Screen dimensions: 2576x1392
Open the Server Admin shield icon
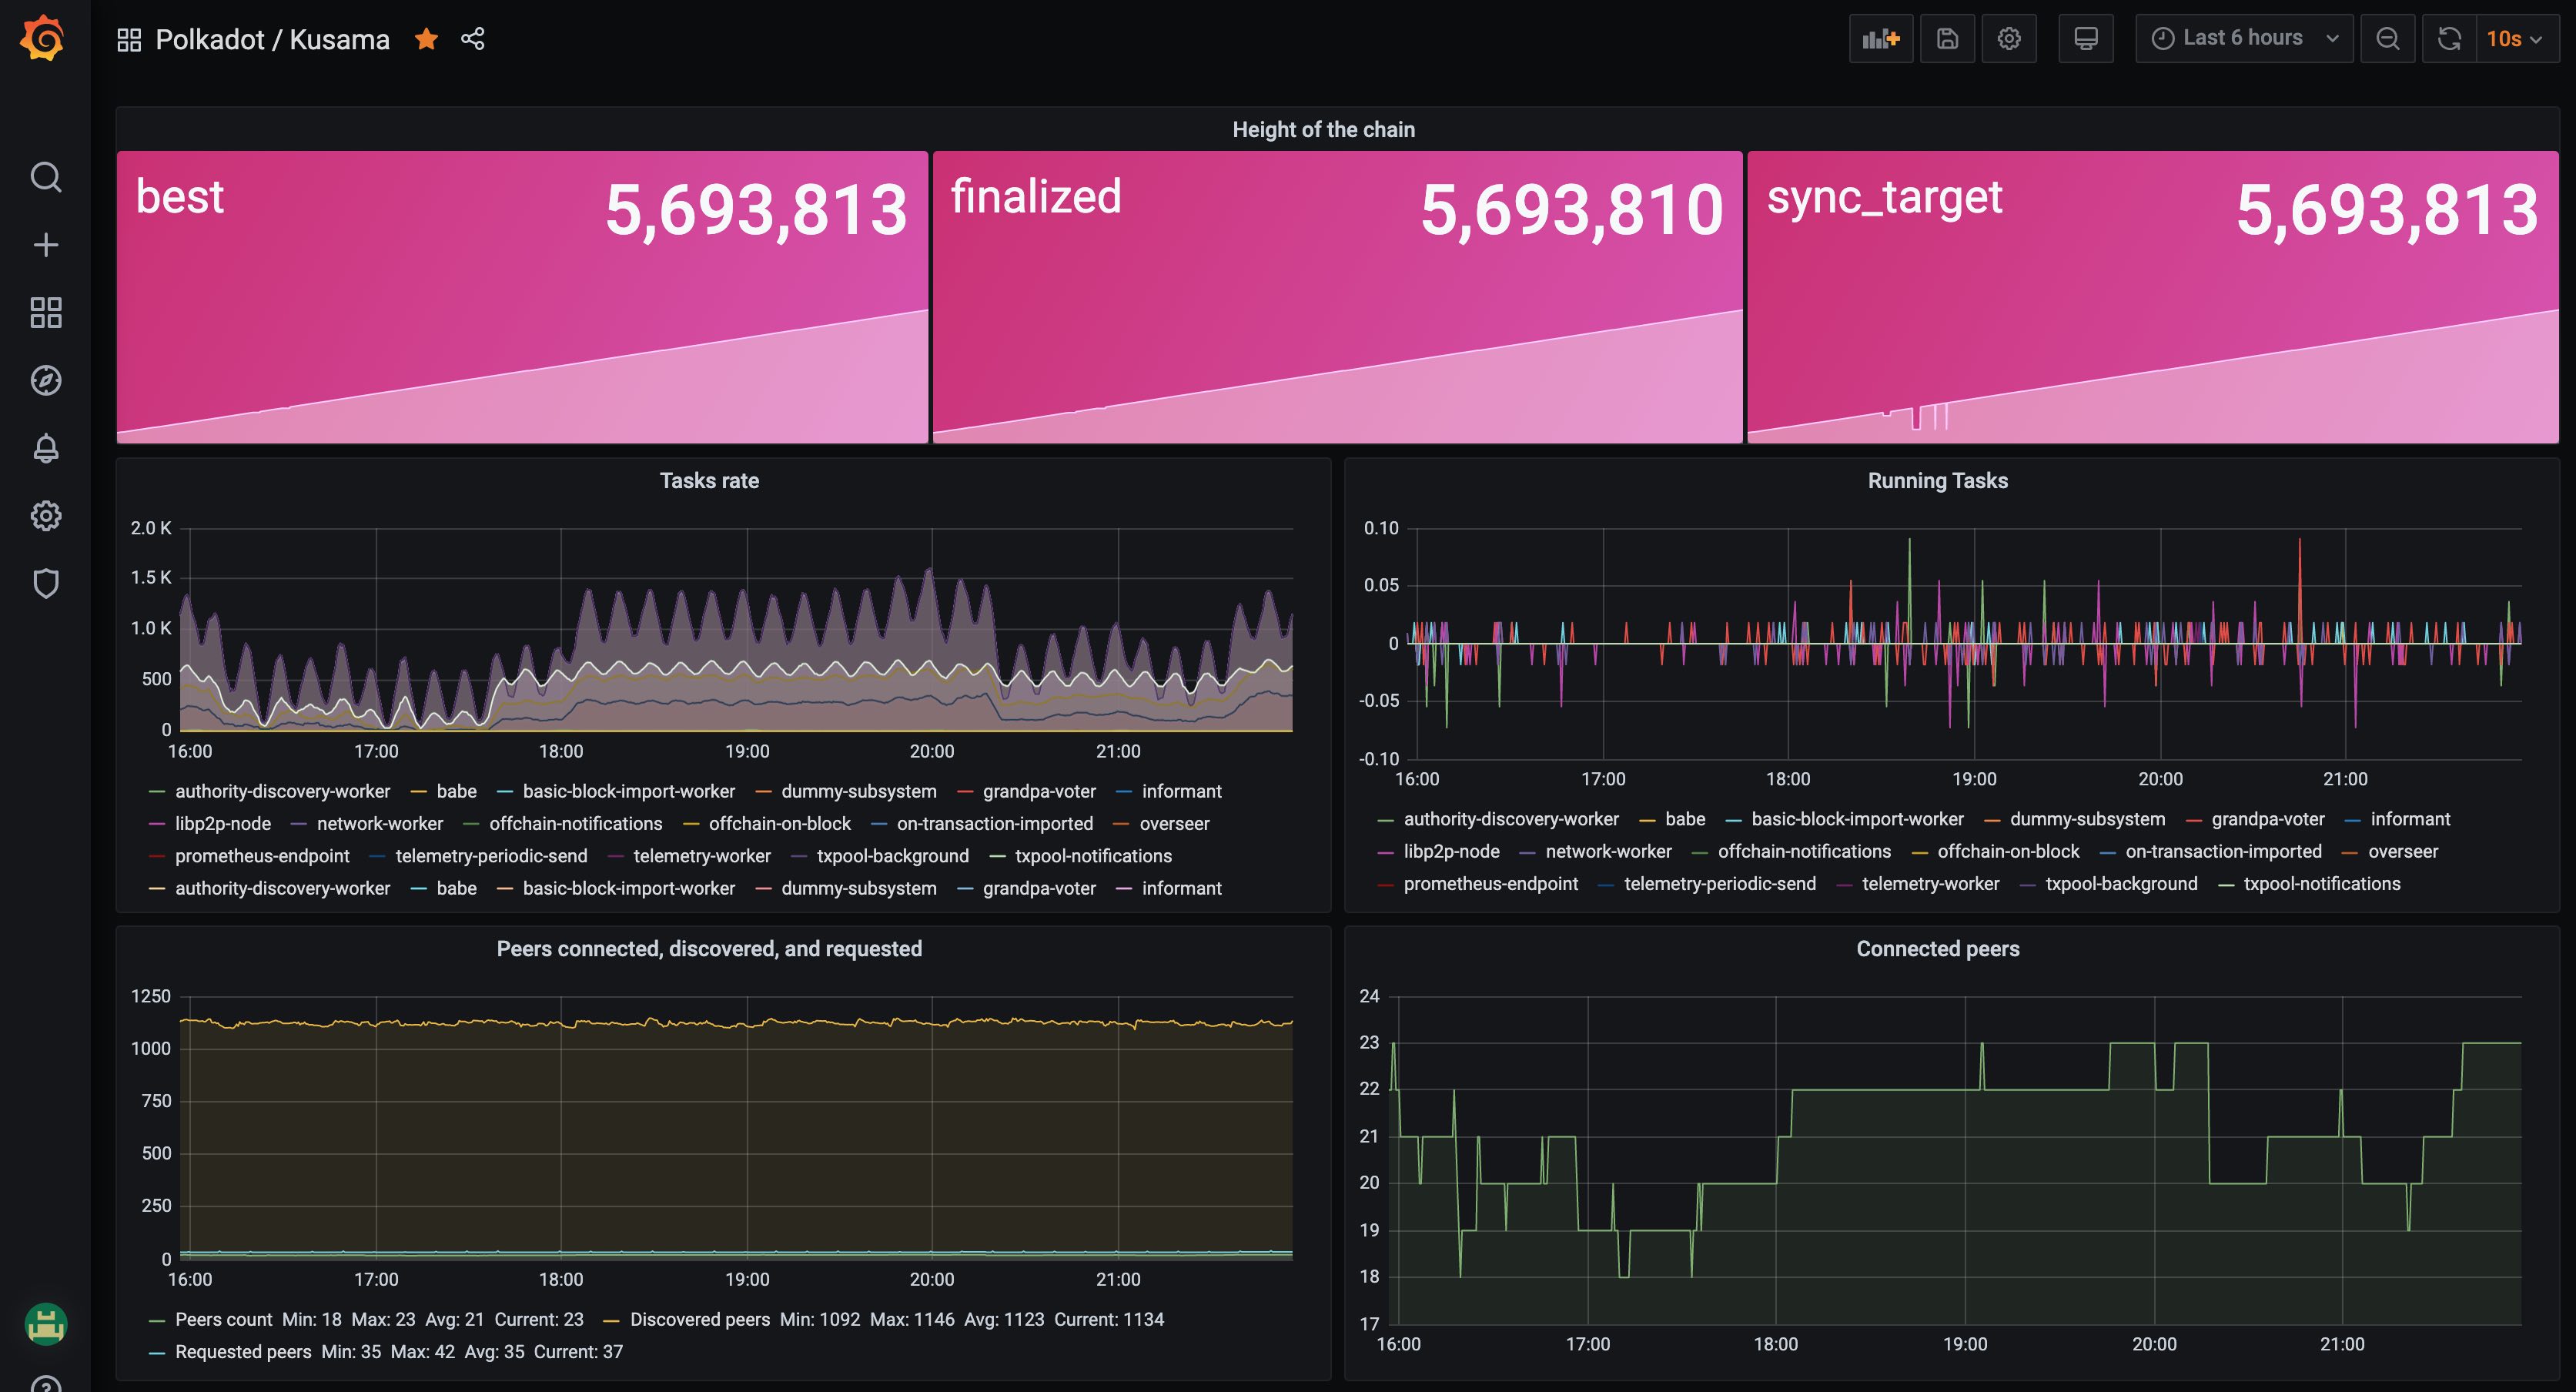coord(46,583)
